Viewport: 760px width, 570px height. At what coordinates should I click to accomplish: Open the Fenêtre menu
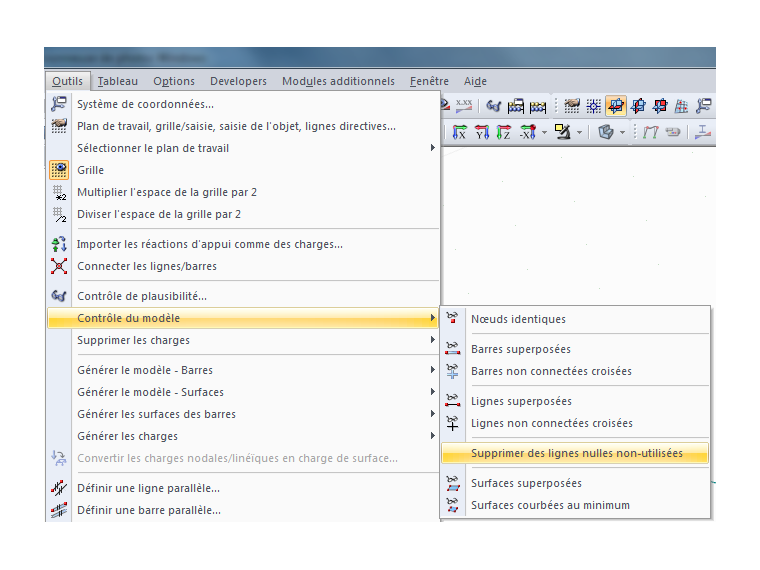coord(429,81)
